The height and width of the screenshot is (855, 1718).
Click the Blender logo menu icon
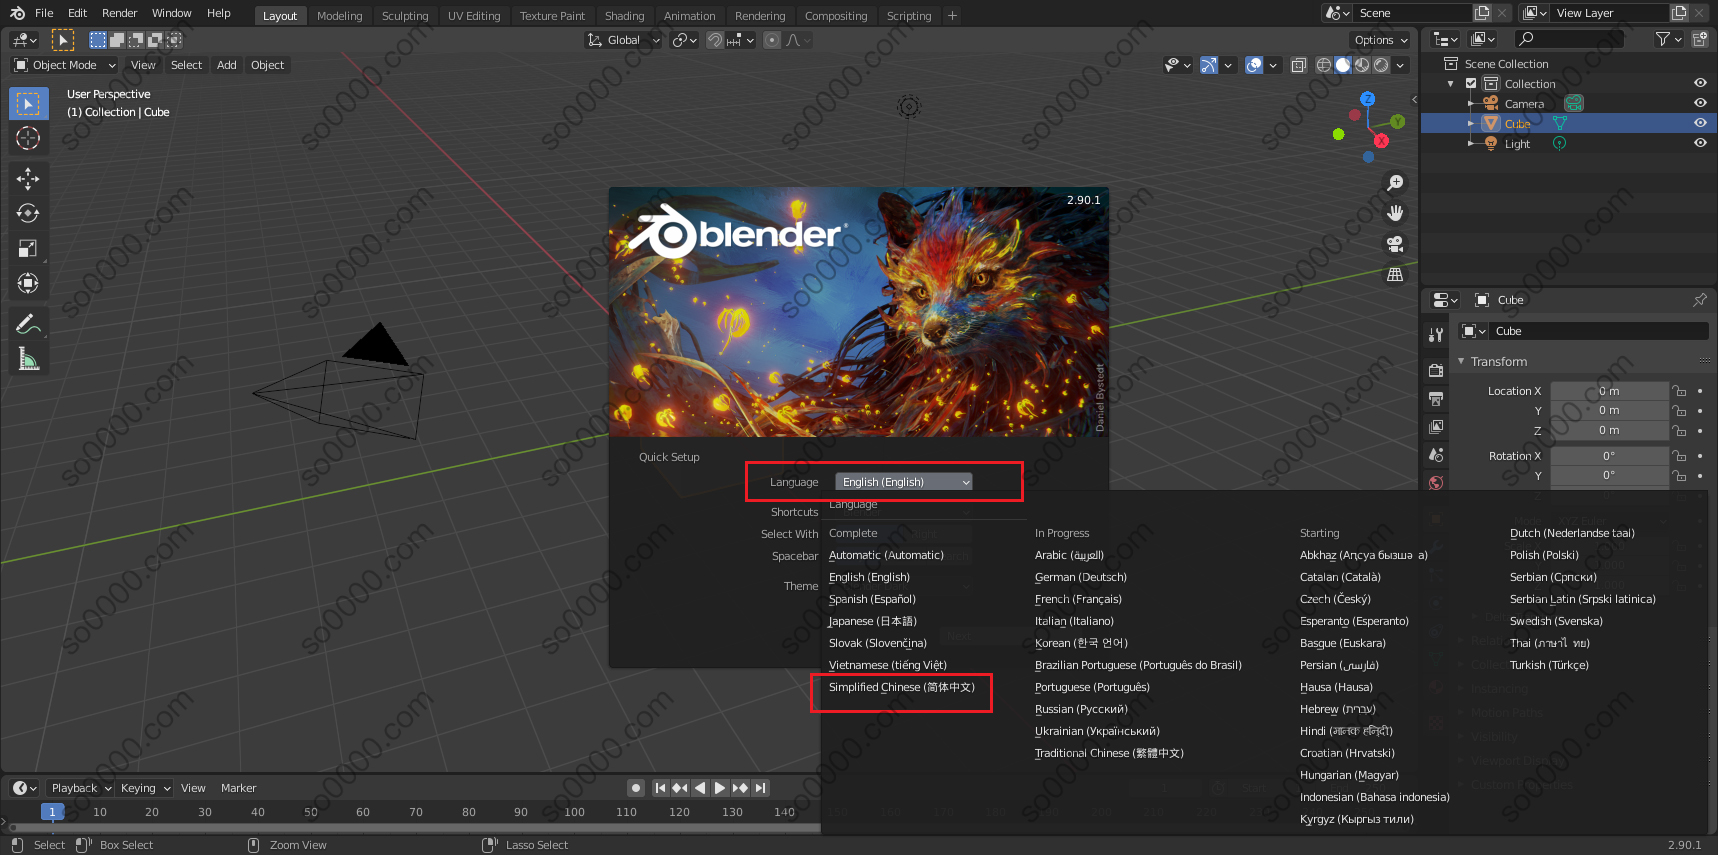coord(17,13)
